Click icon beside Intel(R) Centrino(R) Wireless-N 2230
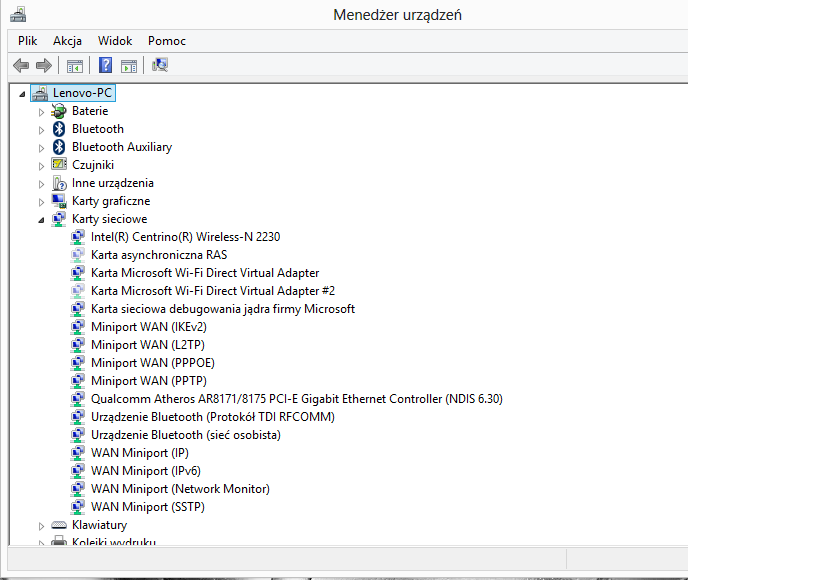The width and height of the screenshot is (819, 580). point(78,237)
